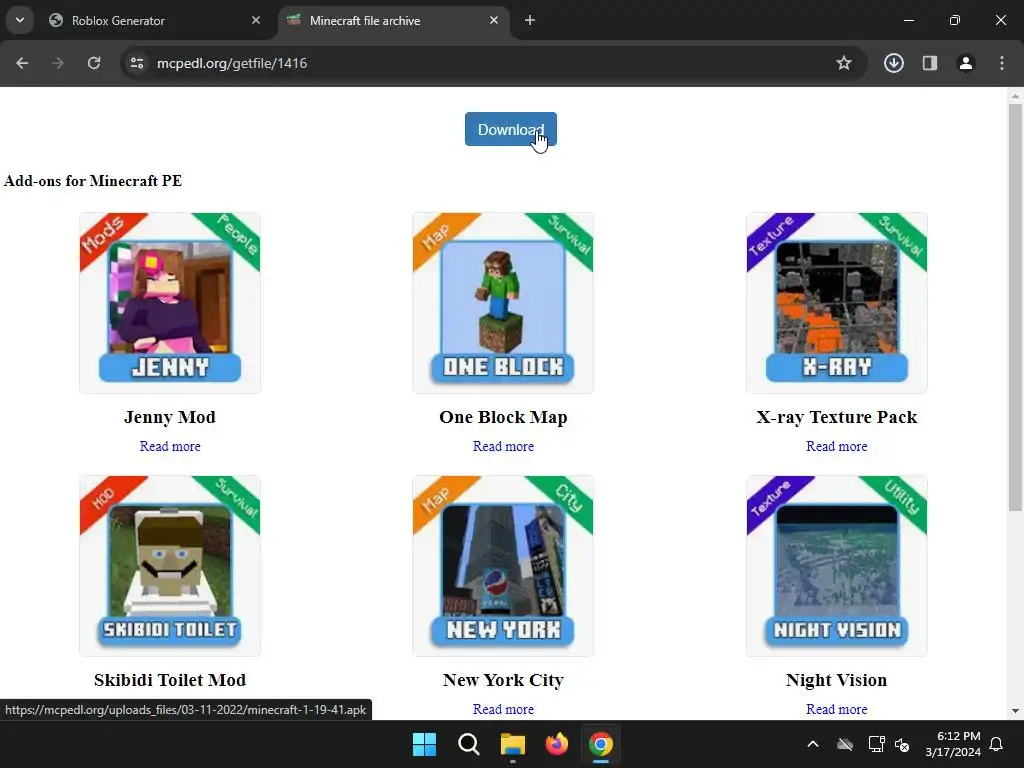1024x768 pixels.
Task: Click the New York City title
Action: 503,680
